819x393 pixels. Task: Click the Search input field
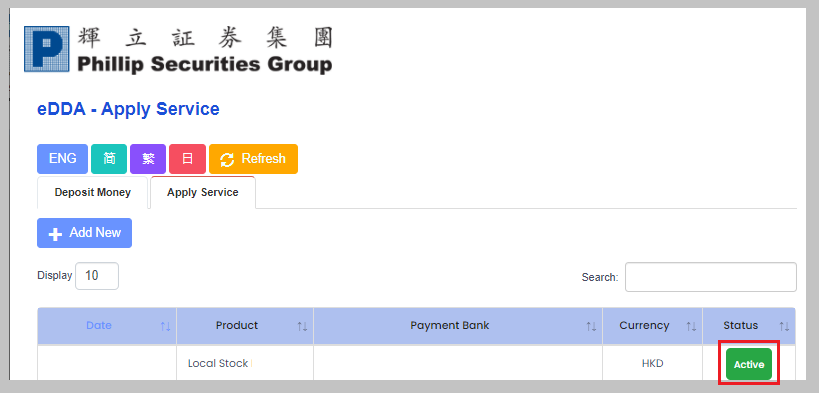click(x=711, y=277)
